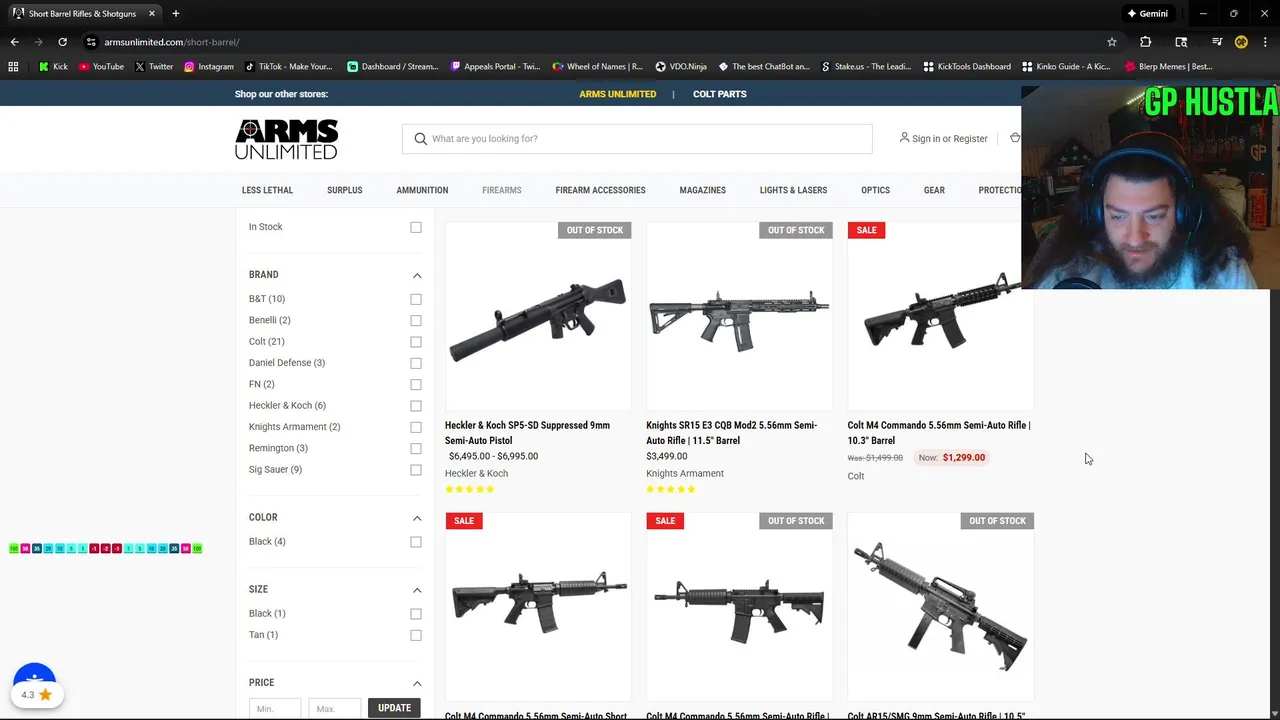Check the FN brand filter
Viewport: 1280px width, 720px height.
click(416, 384)
